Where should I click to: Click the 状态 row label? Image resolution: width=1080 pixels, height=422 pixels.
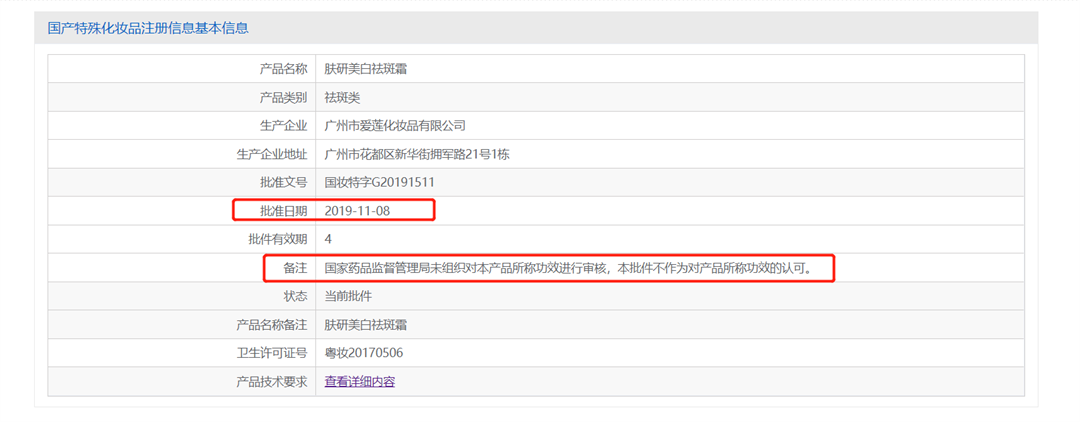pyautogui.click(x=295, y=297)
